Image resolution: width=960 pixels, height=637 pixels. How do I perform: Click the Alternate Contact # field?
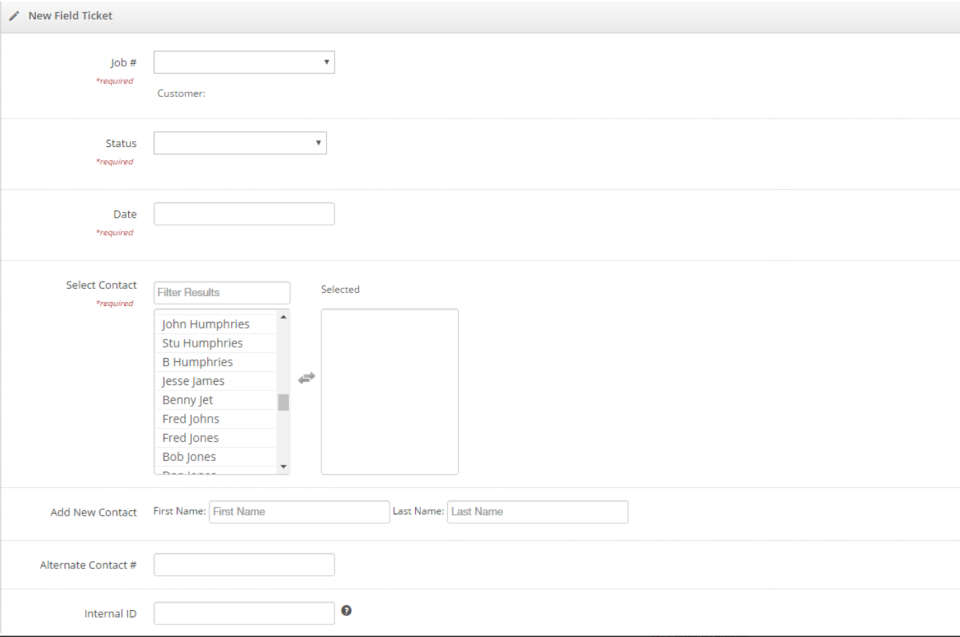tap(244, 565)
